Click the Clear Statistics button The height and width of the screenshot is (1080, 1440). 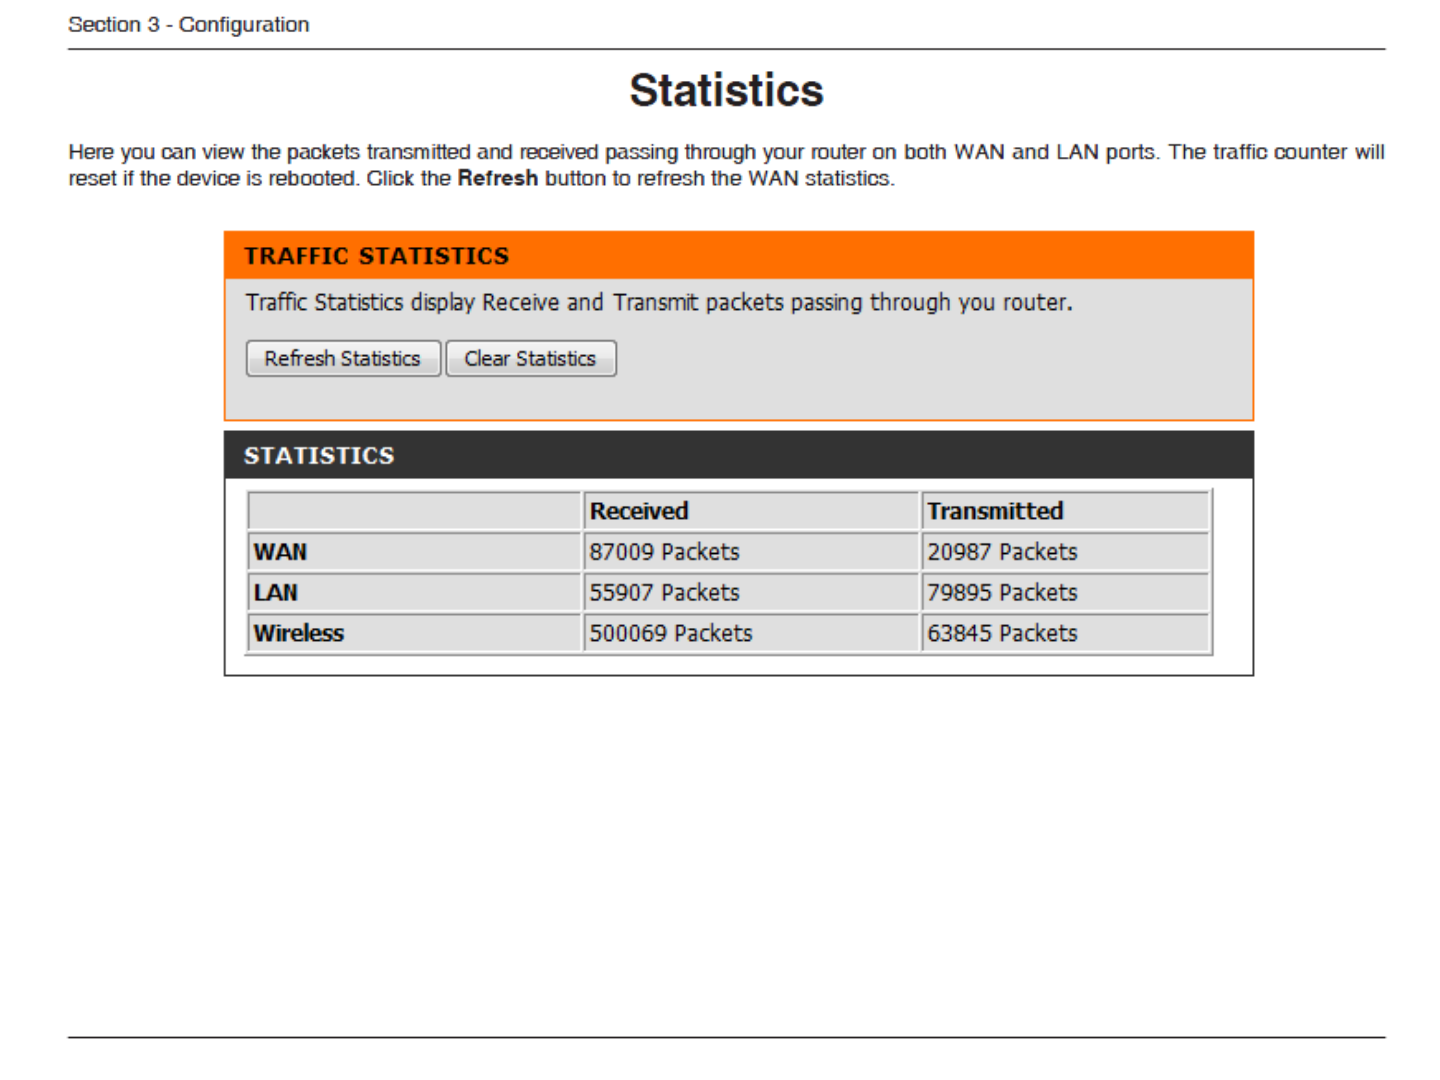click(531, 358)
